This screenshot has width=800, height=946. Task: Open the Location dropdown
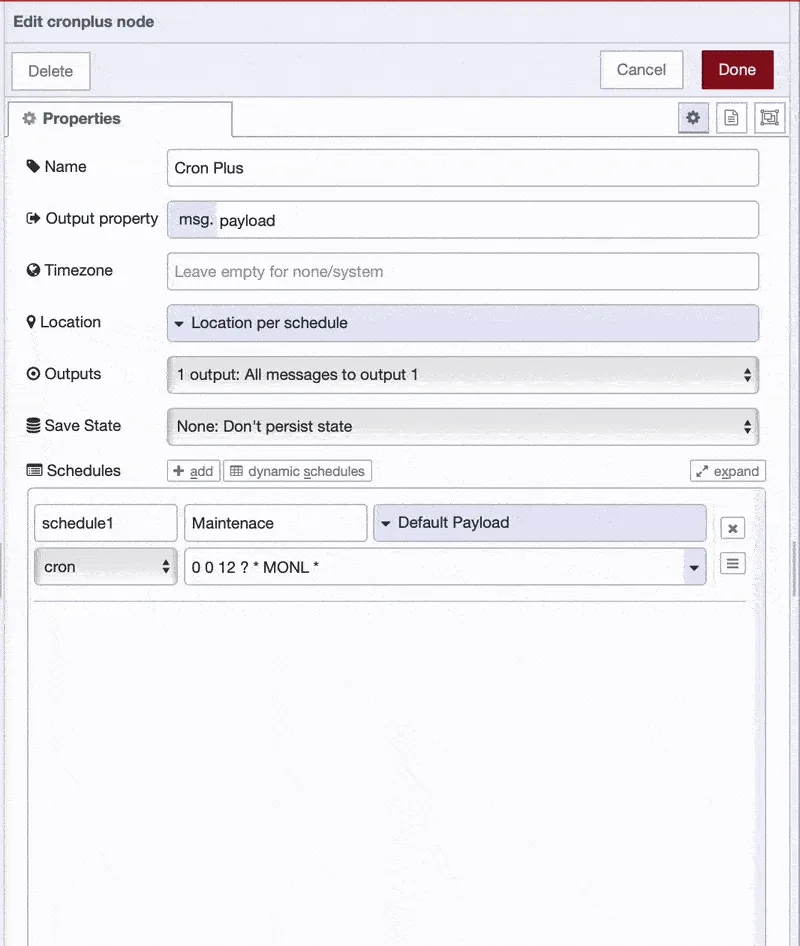(x=463, y=323)
